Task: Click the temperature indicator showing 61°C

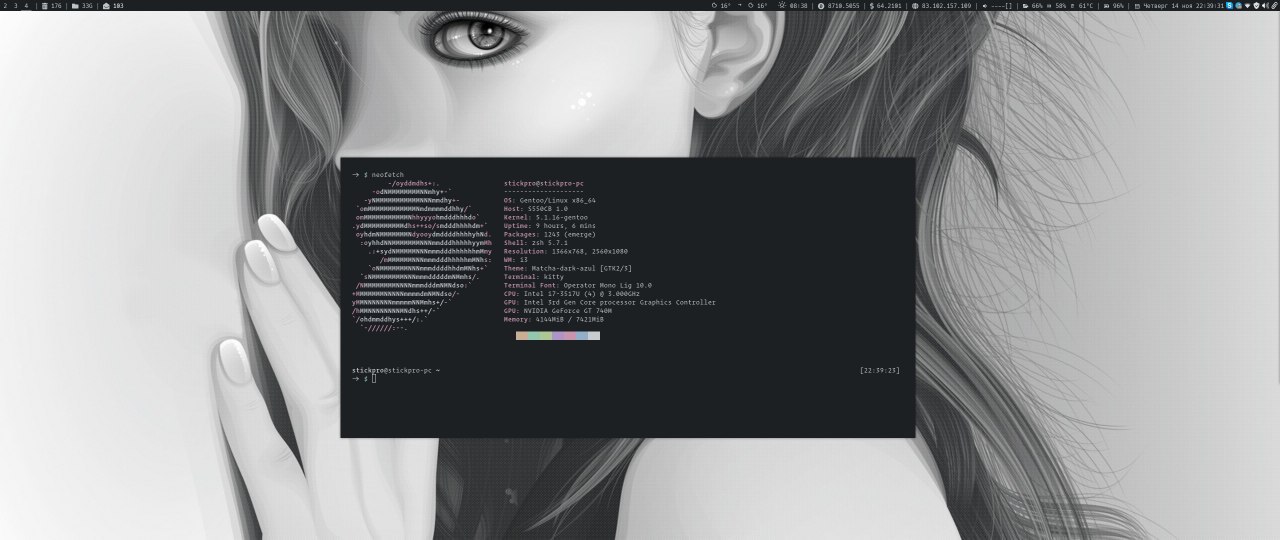Action: click(1081, 5)
